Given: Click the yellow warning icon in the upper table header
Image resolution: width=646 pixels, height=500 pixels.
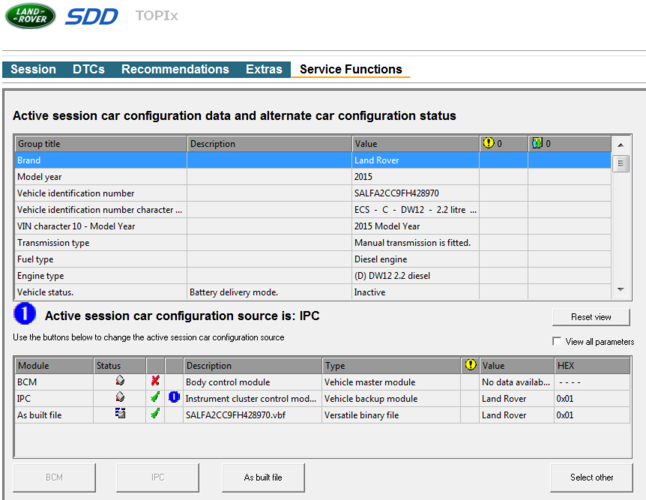Looking at the screenshot, I should pyautogui.click(x=488, y=143).
